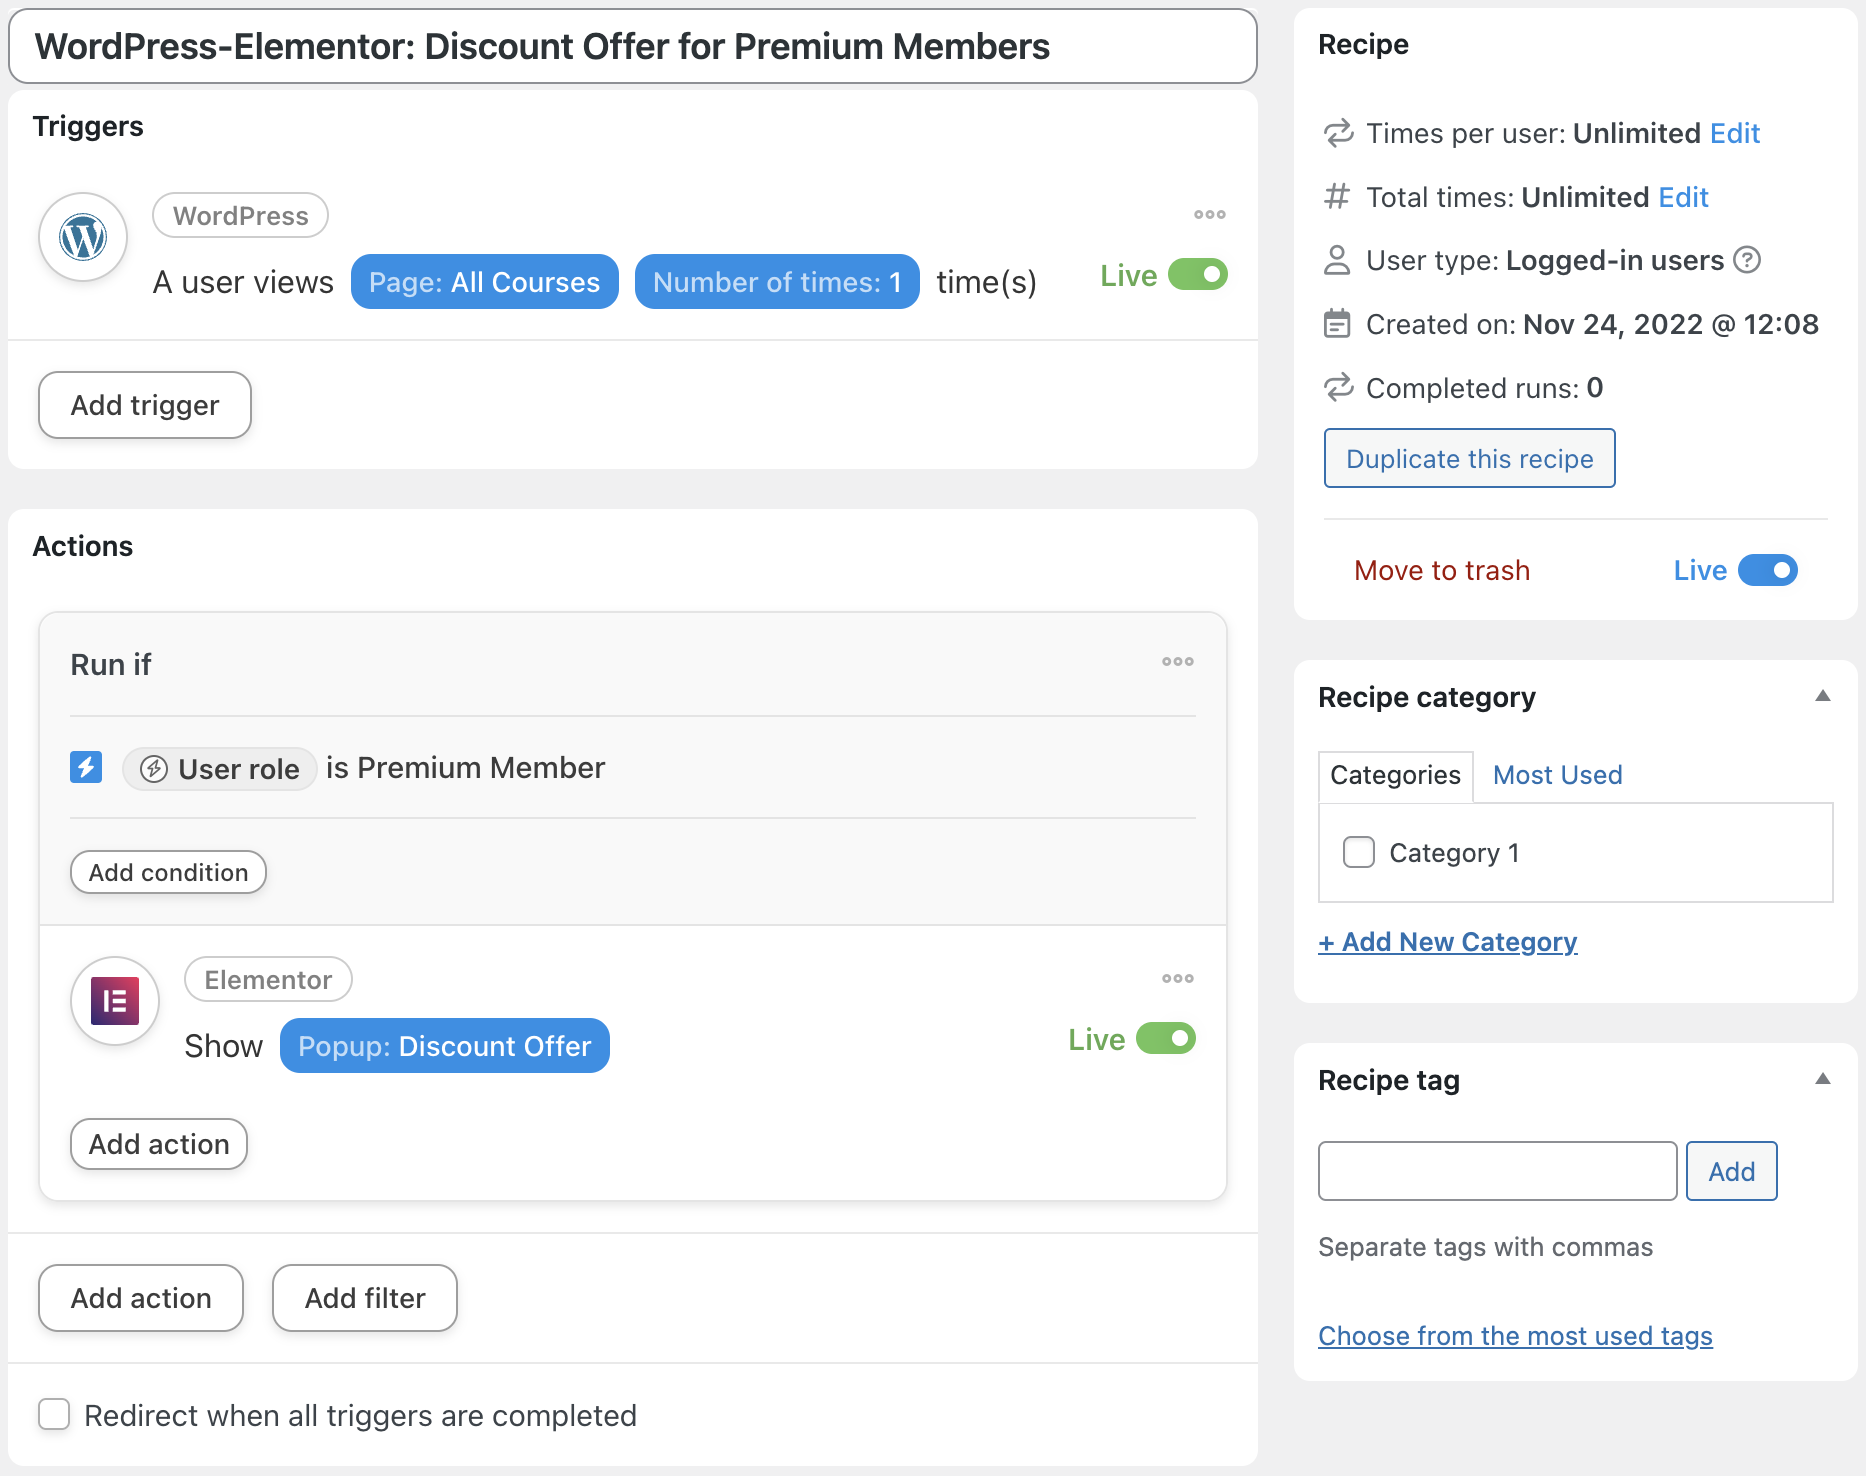This screenshot has height=1476, width=1866.
Task: Select the Number of times: 1 token
Action: [777, 282]
